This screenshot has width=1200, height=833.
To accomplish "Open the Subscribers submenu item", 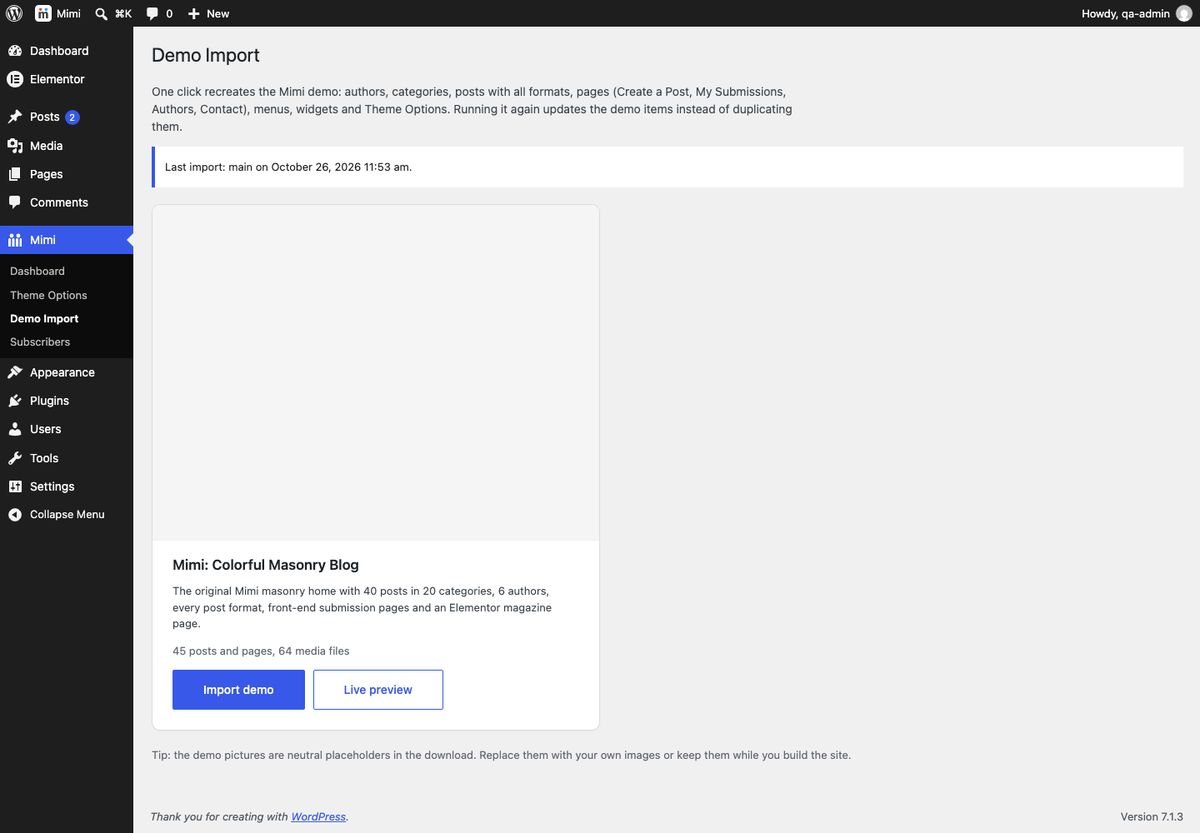I will [x=40, y=342].
